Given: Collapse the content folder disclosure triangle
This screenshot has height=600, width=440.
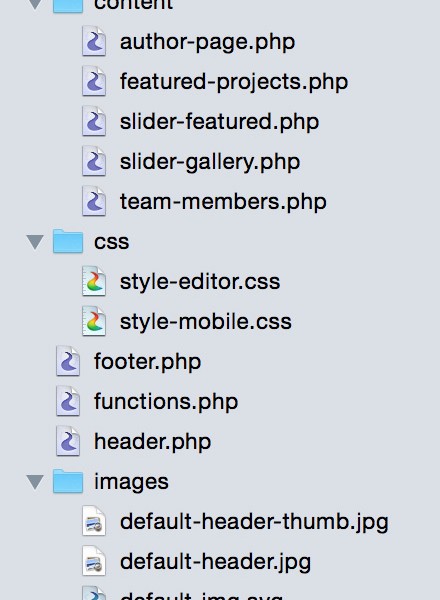Looking at the screenshot, I should pos(35,4).
